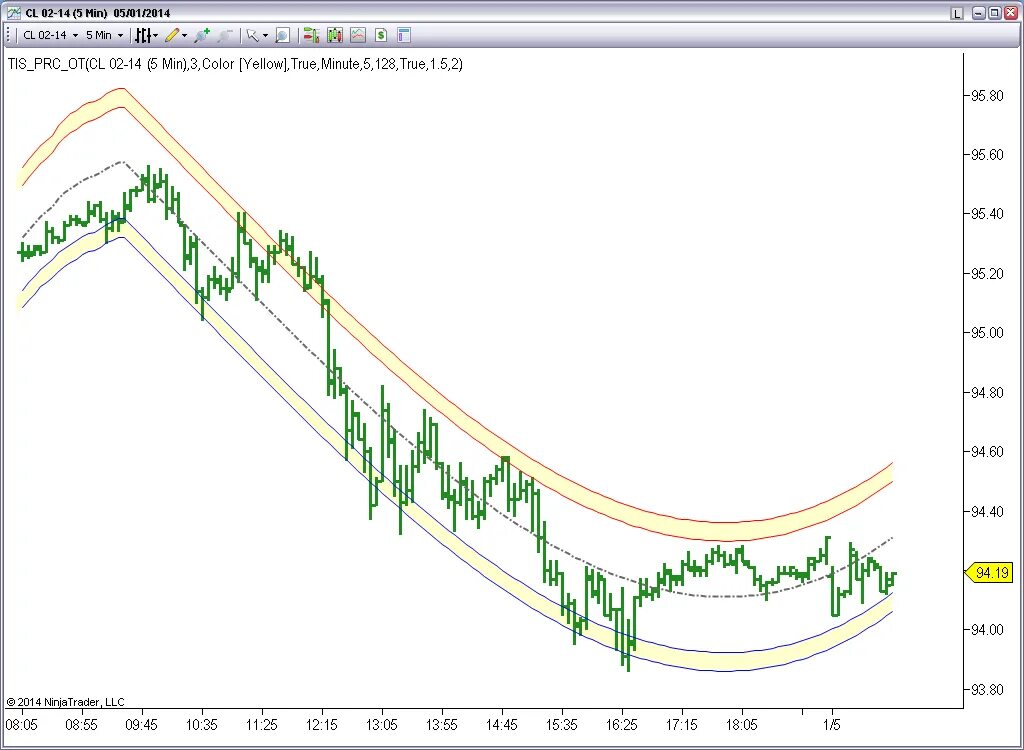Image resolution: width=1024 pixels, height=750 pixels.
Task: Click the 94.80 price axis label
Action: pos(986,393)
